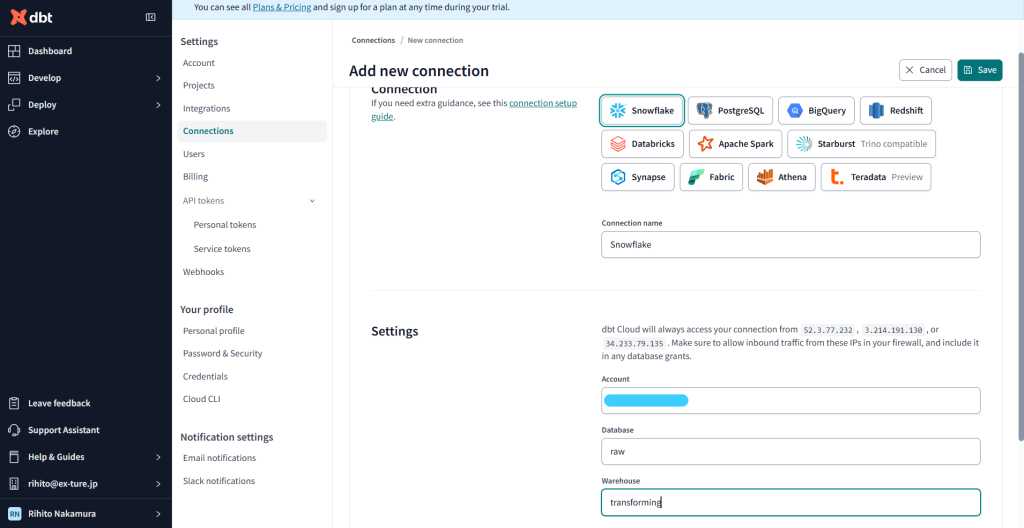Select the BigQuery connection type
1024x528 pixels.
point(816,110)
